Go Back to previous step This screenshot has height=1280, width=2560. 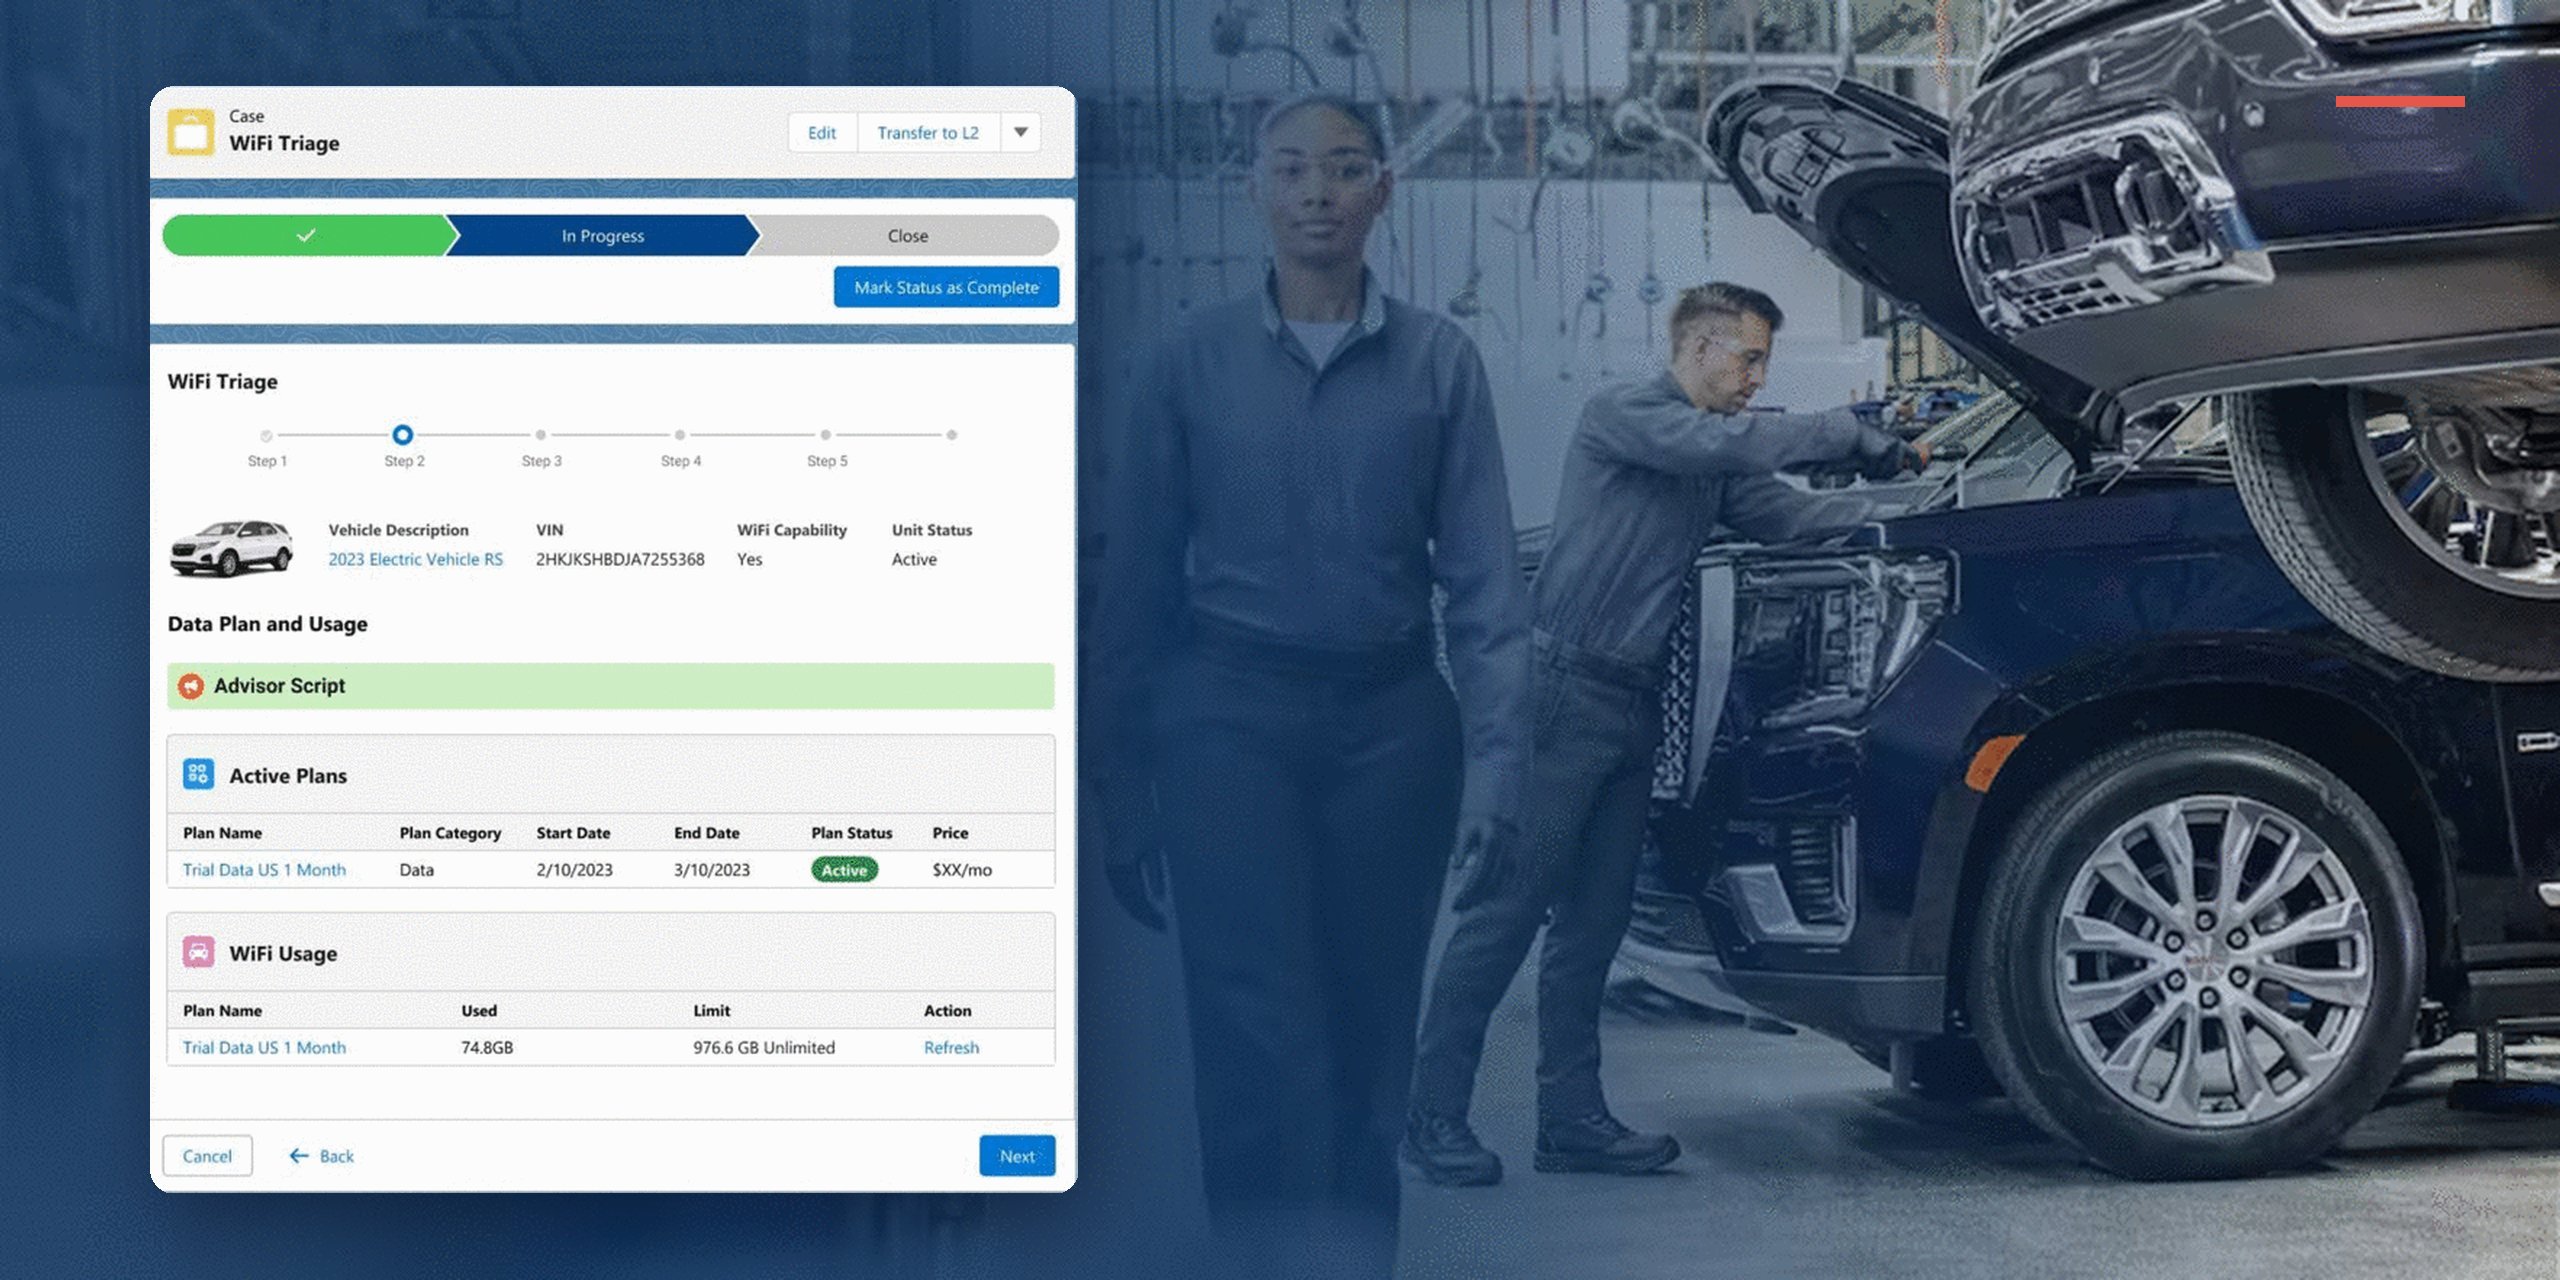(x=322, y=1156)
